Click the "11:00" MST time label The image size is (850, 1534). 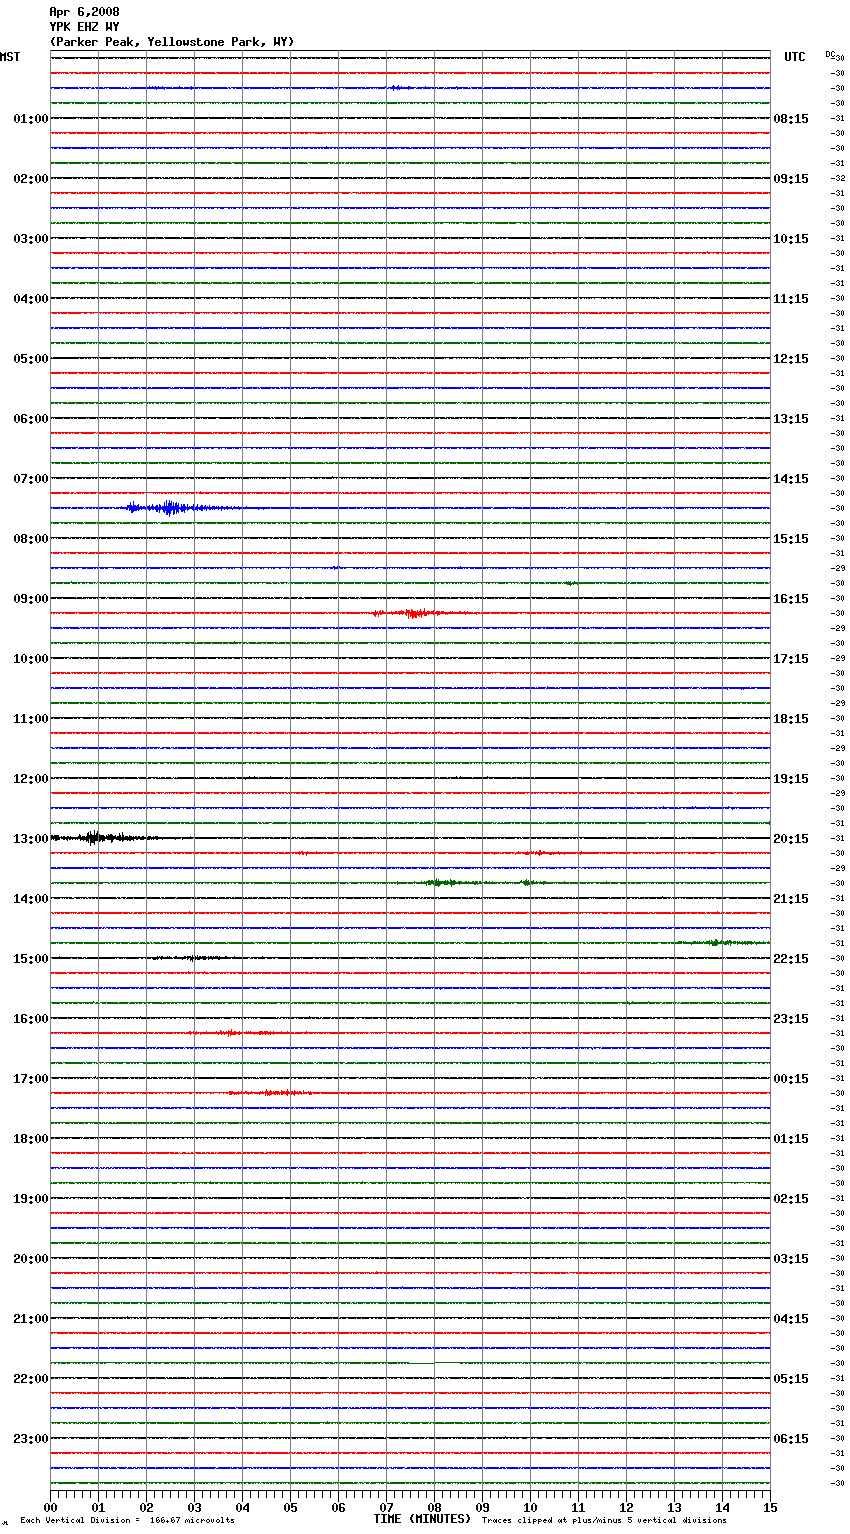[x=31, y=719]
